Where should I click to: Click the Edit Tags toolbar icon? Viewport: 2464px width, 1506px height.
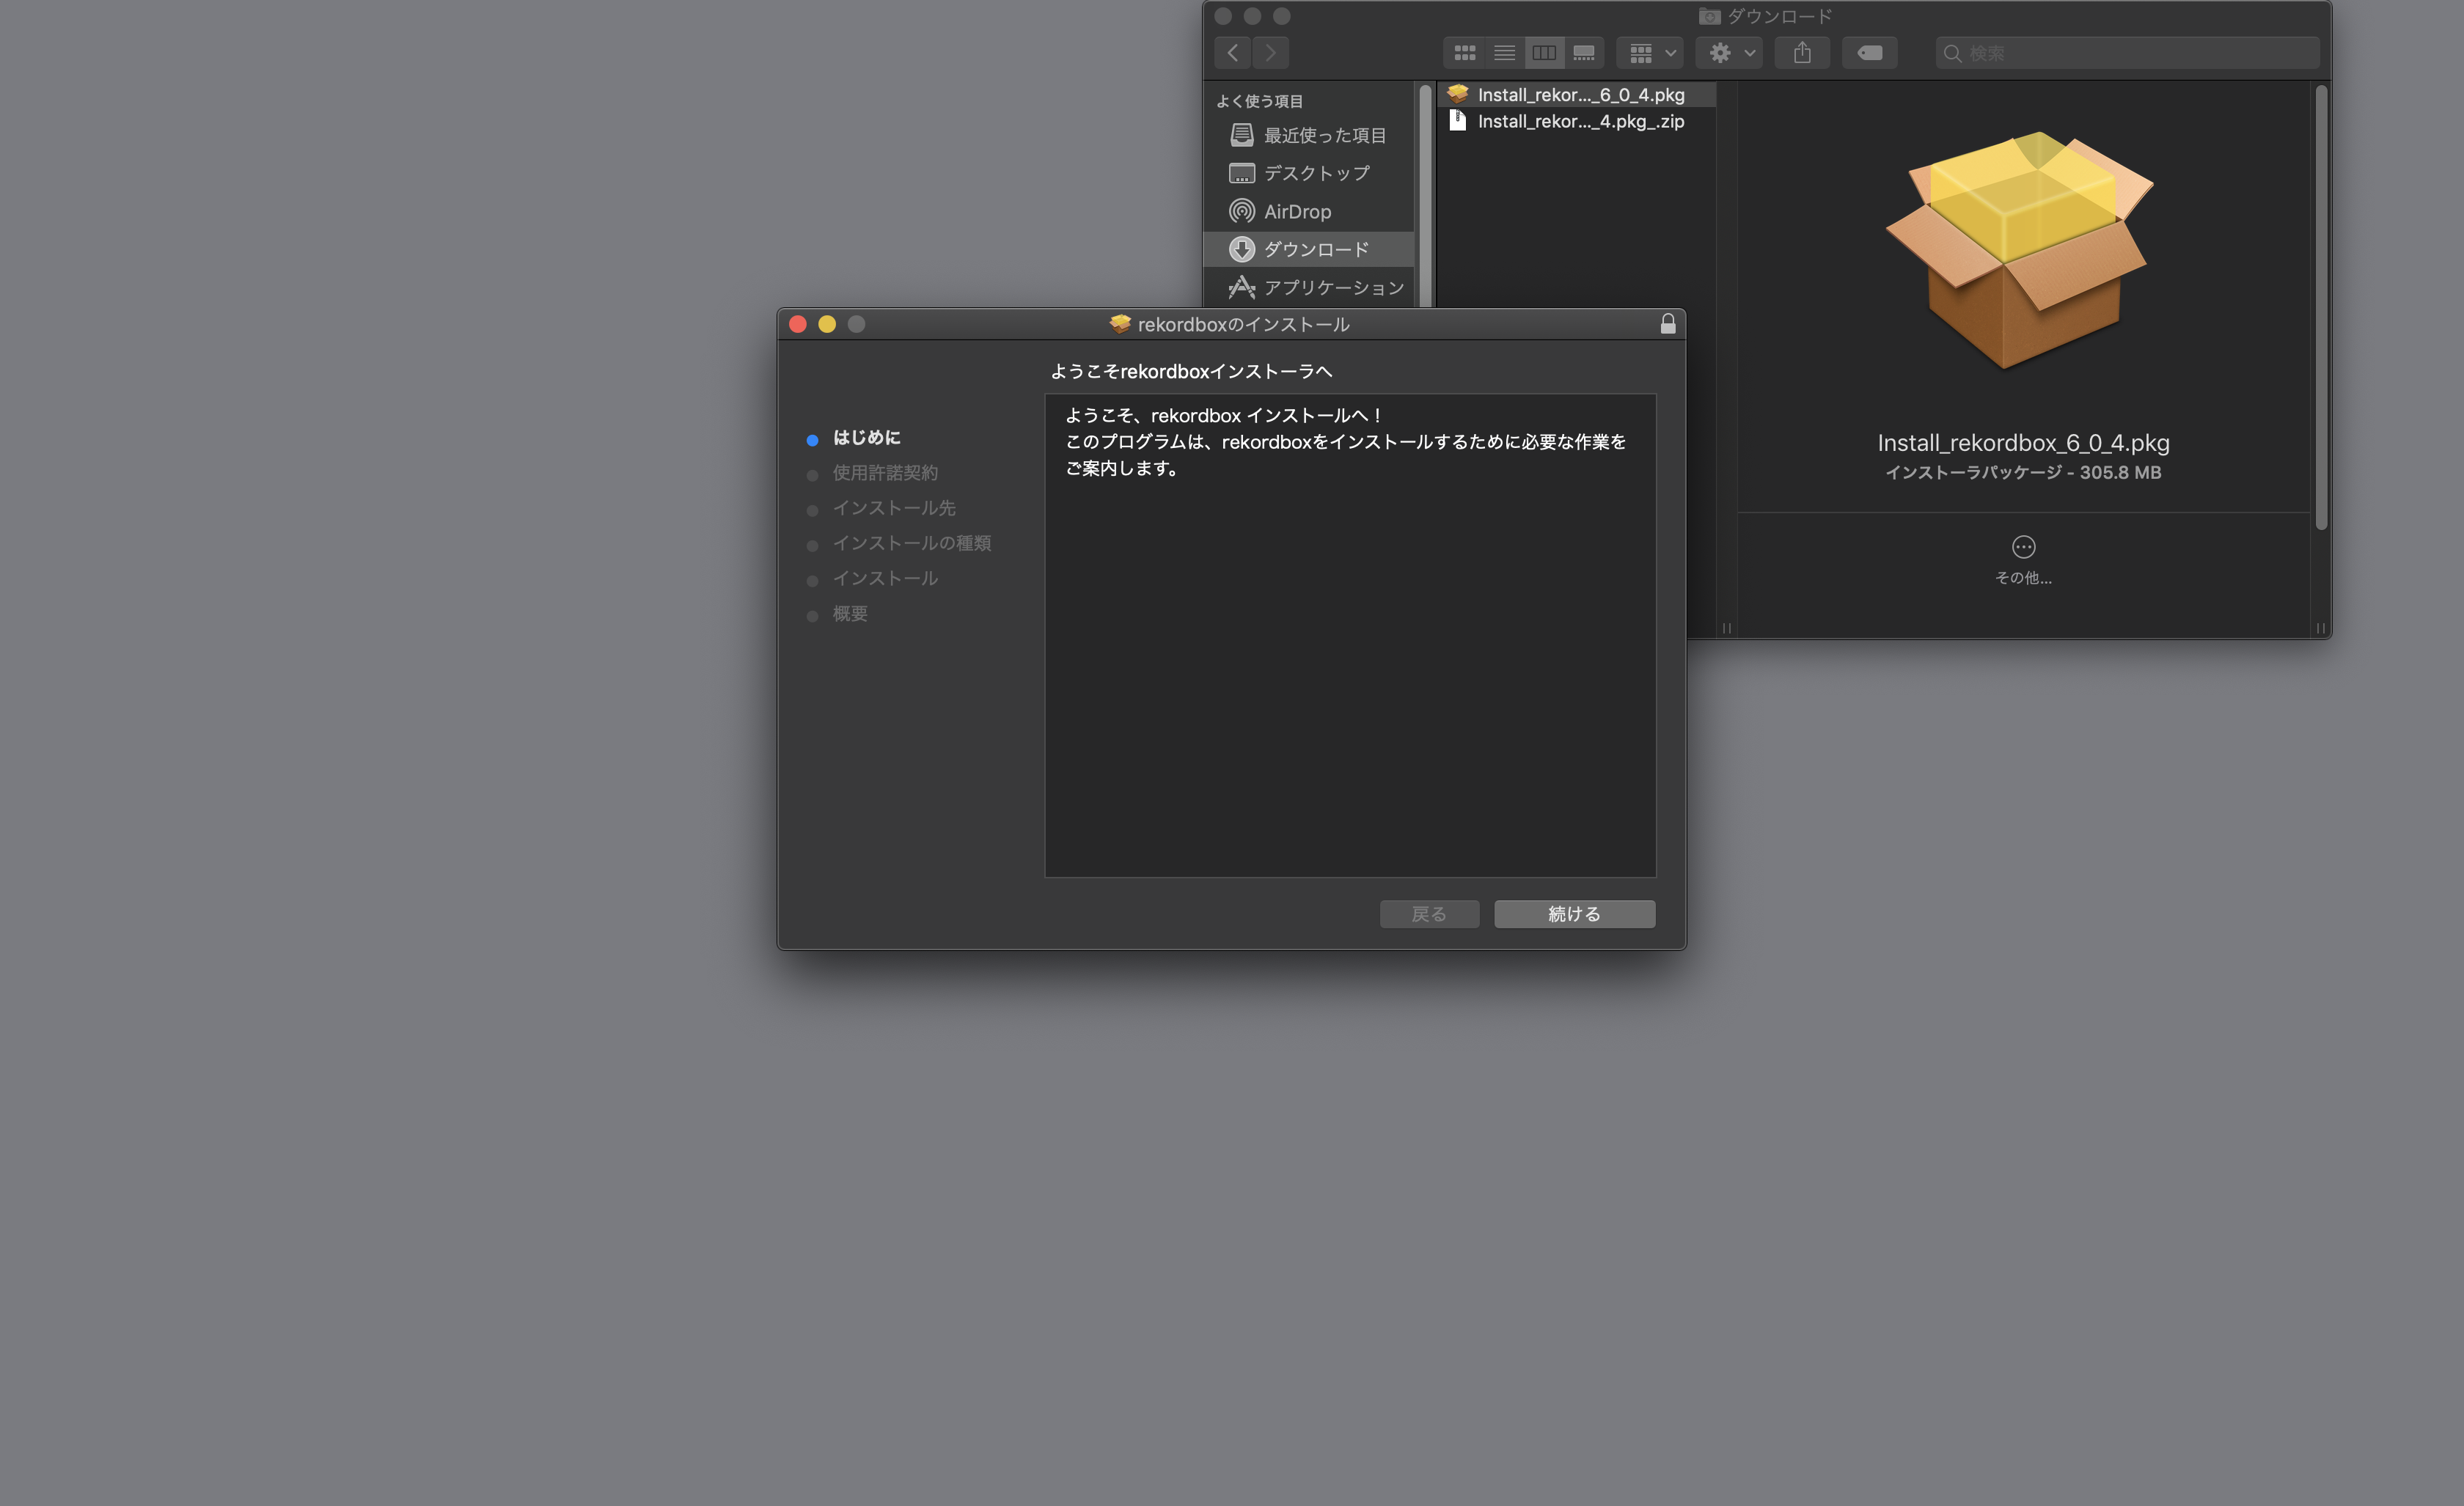pyautogui.click(x=1869, y=53)
